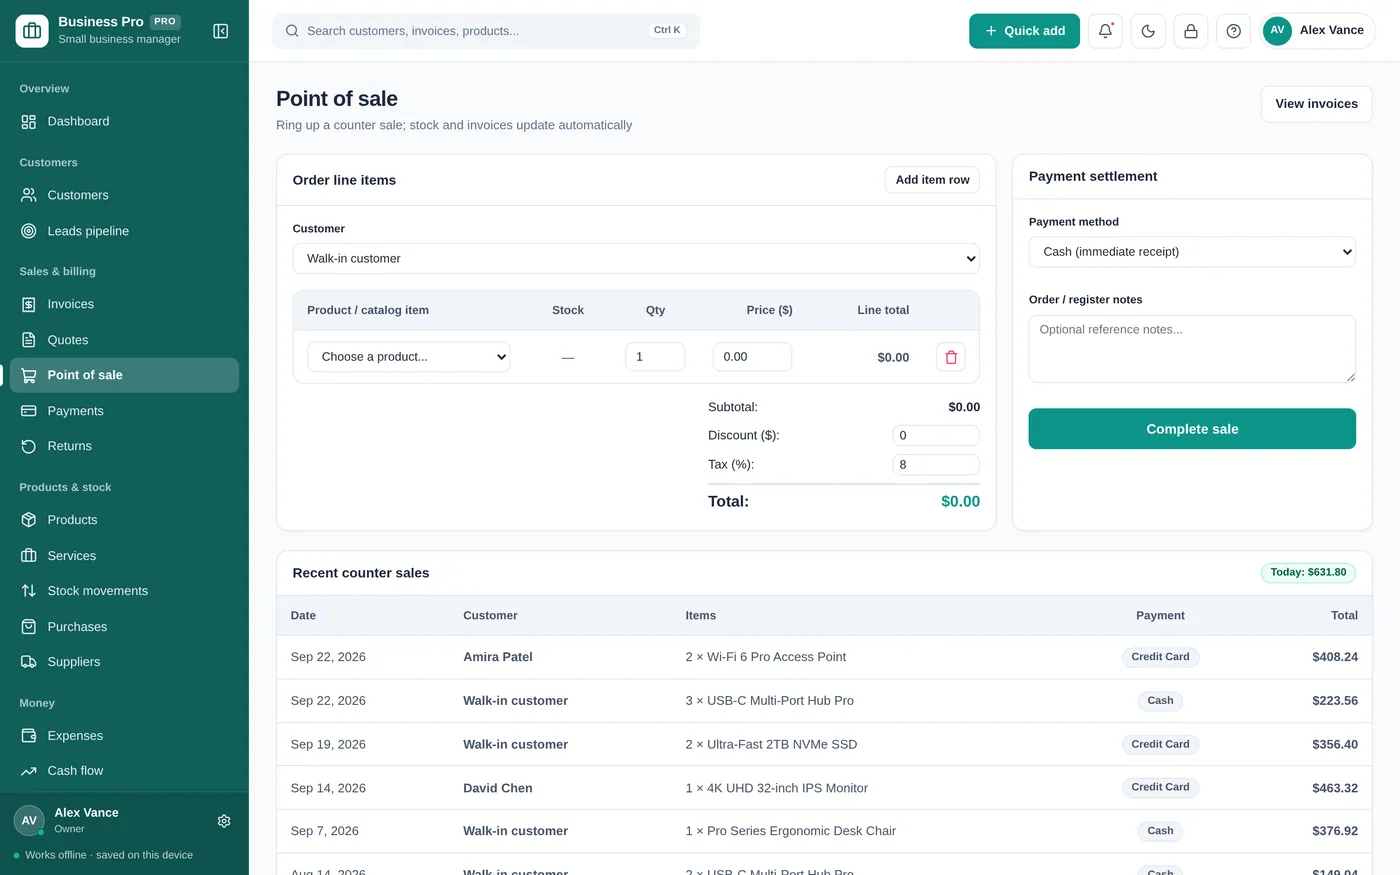Collapse the sidebar panel icon
The height and width of the screenshot is (875, 1400).
pos(221,31)
